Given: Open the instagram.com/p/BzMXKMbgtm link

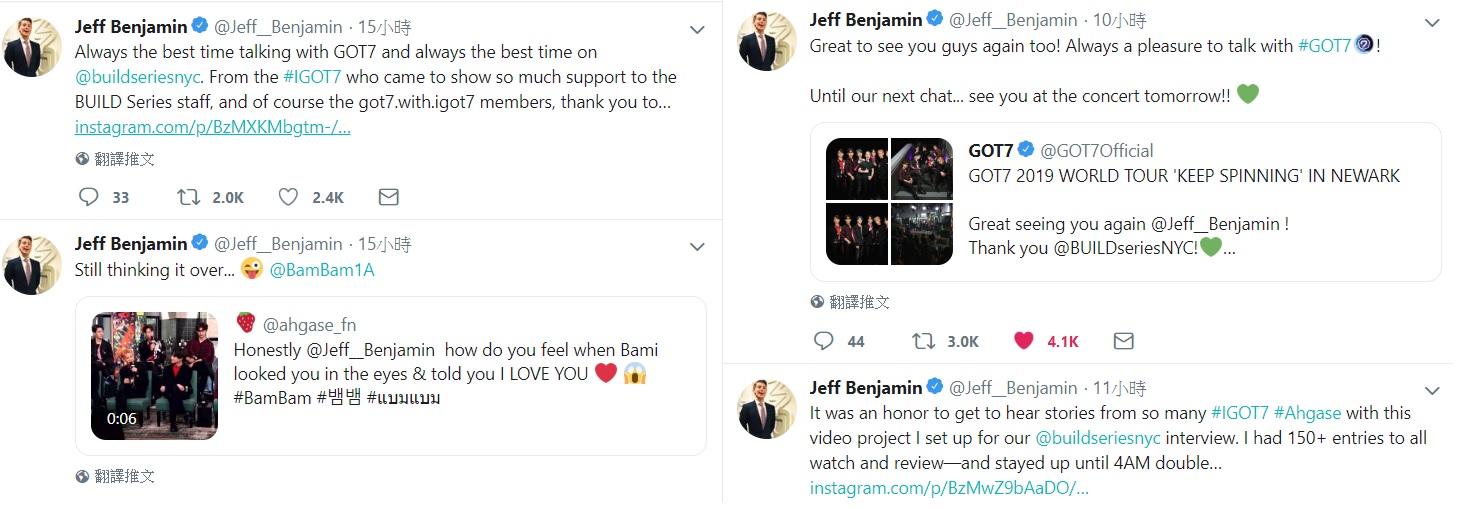Looking at the screenshot, I should [x=212, y=127].
